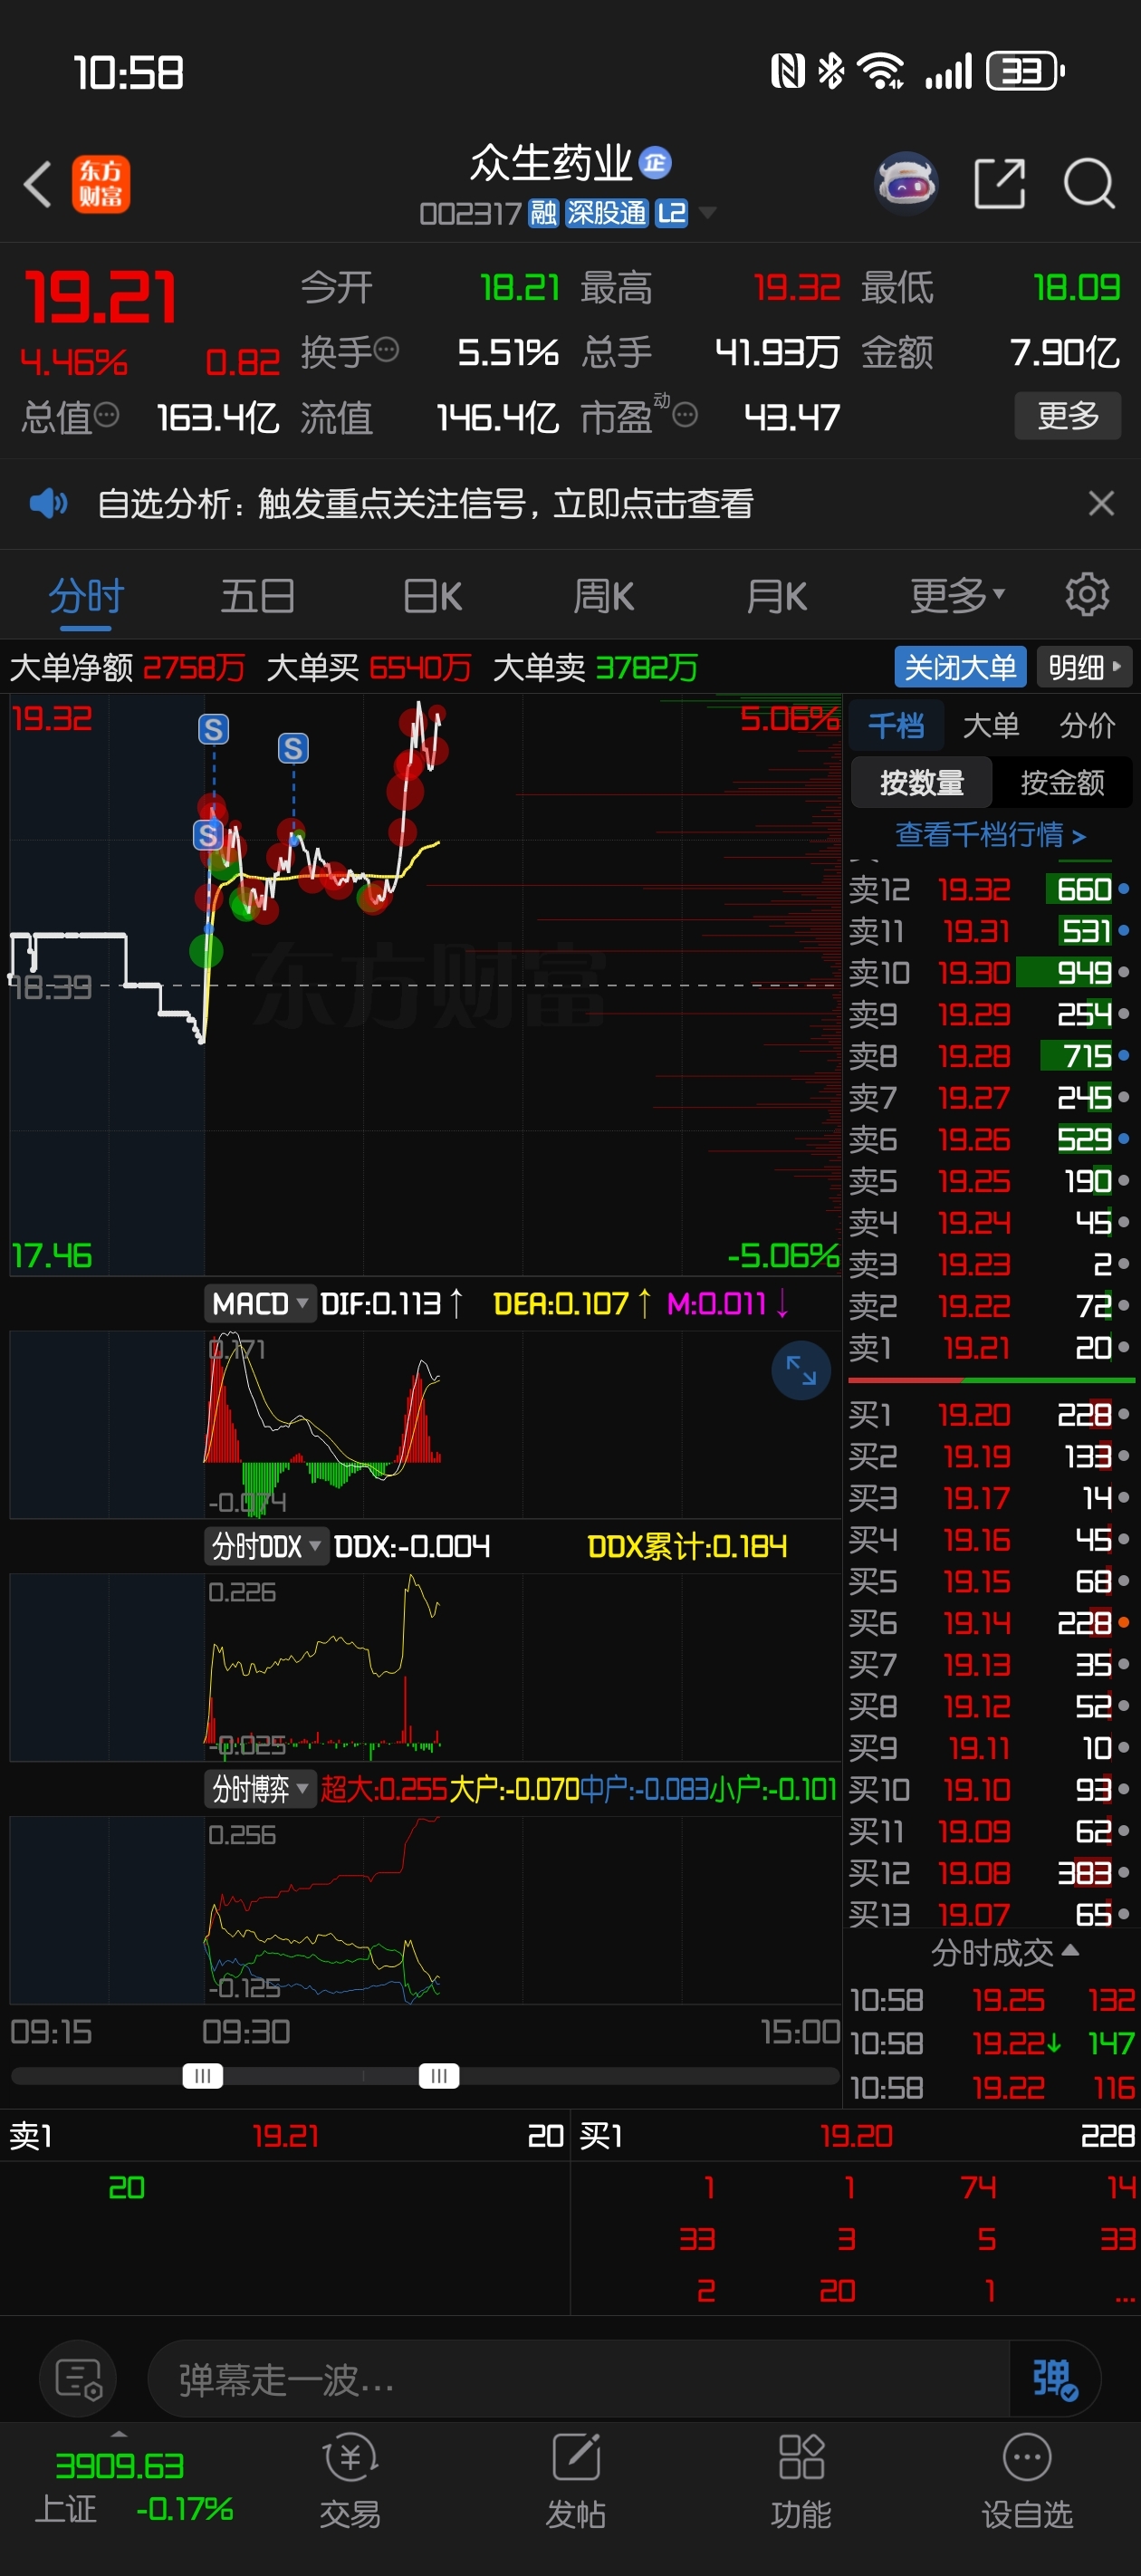Viewport: 1141px width, 2576px height.
Task: Tap the right timeline range handle
Action: point(439,2076)
